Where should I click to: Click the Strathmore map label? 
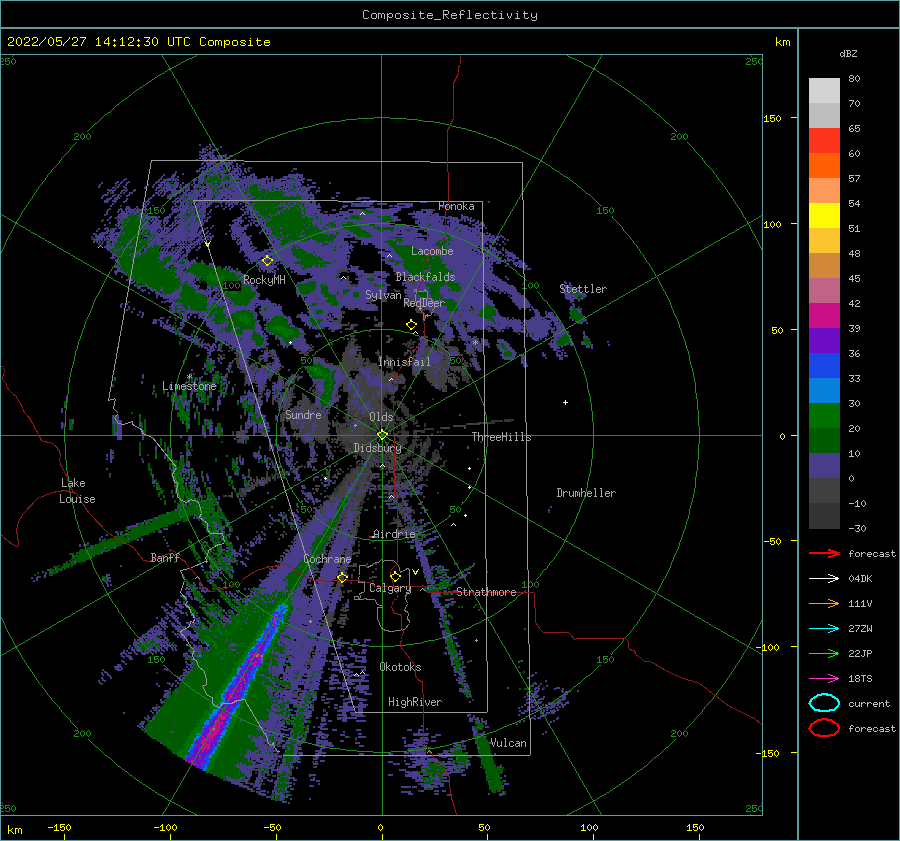[x=486, y=592]
